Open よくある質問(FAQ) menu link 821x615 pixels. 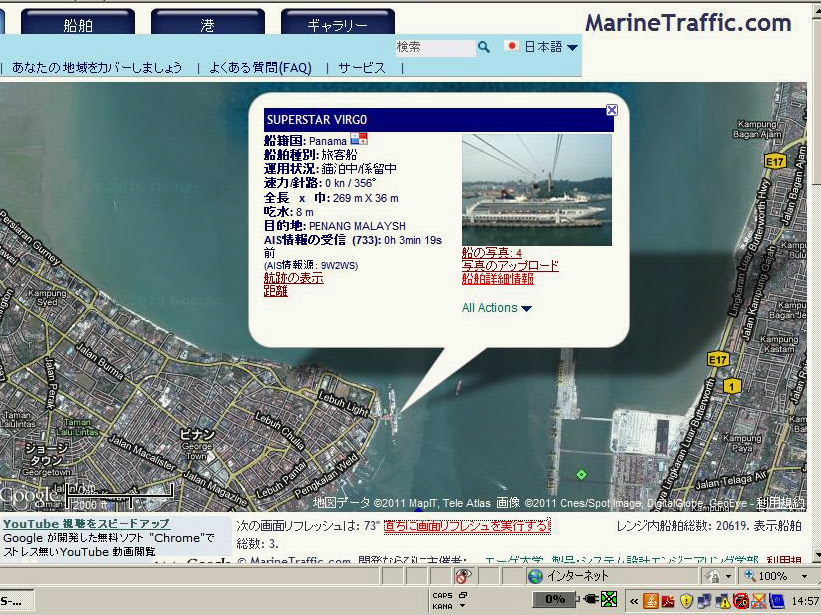tap(260, 68)
